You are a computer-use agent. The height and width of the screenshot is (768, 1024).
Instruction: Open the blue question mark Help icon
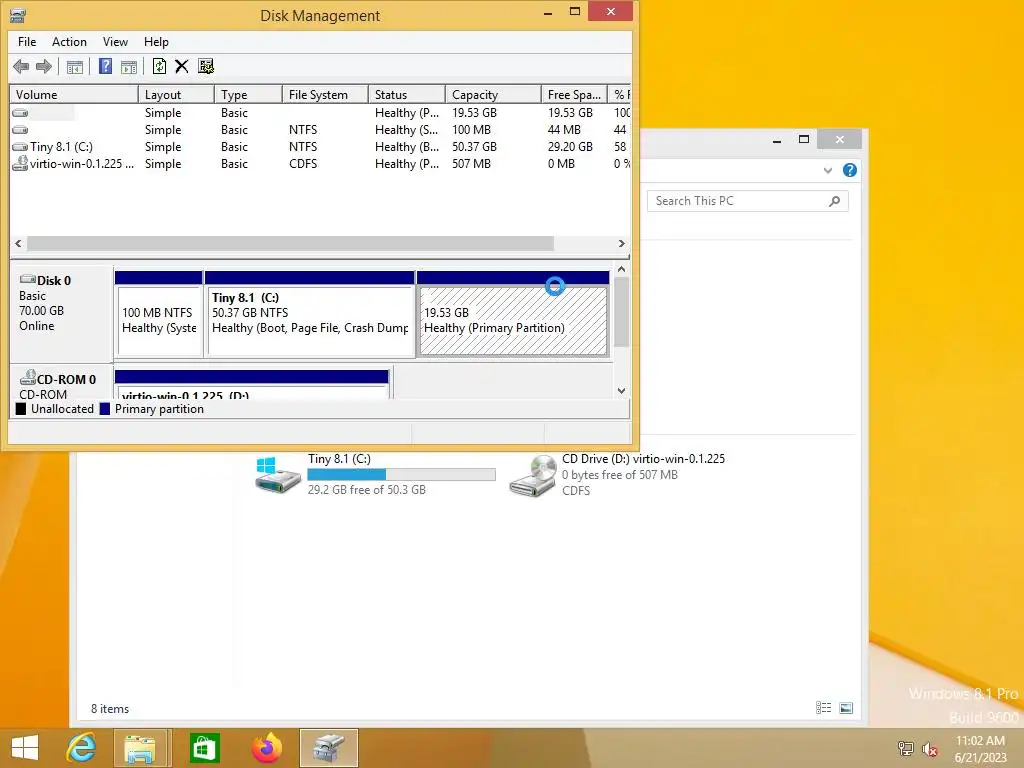tap(105, 66)
